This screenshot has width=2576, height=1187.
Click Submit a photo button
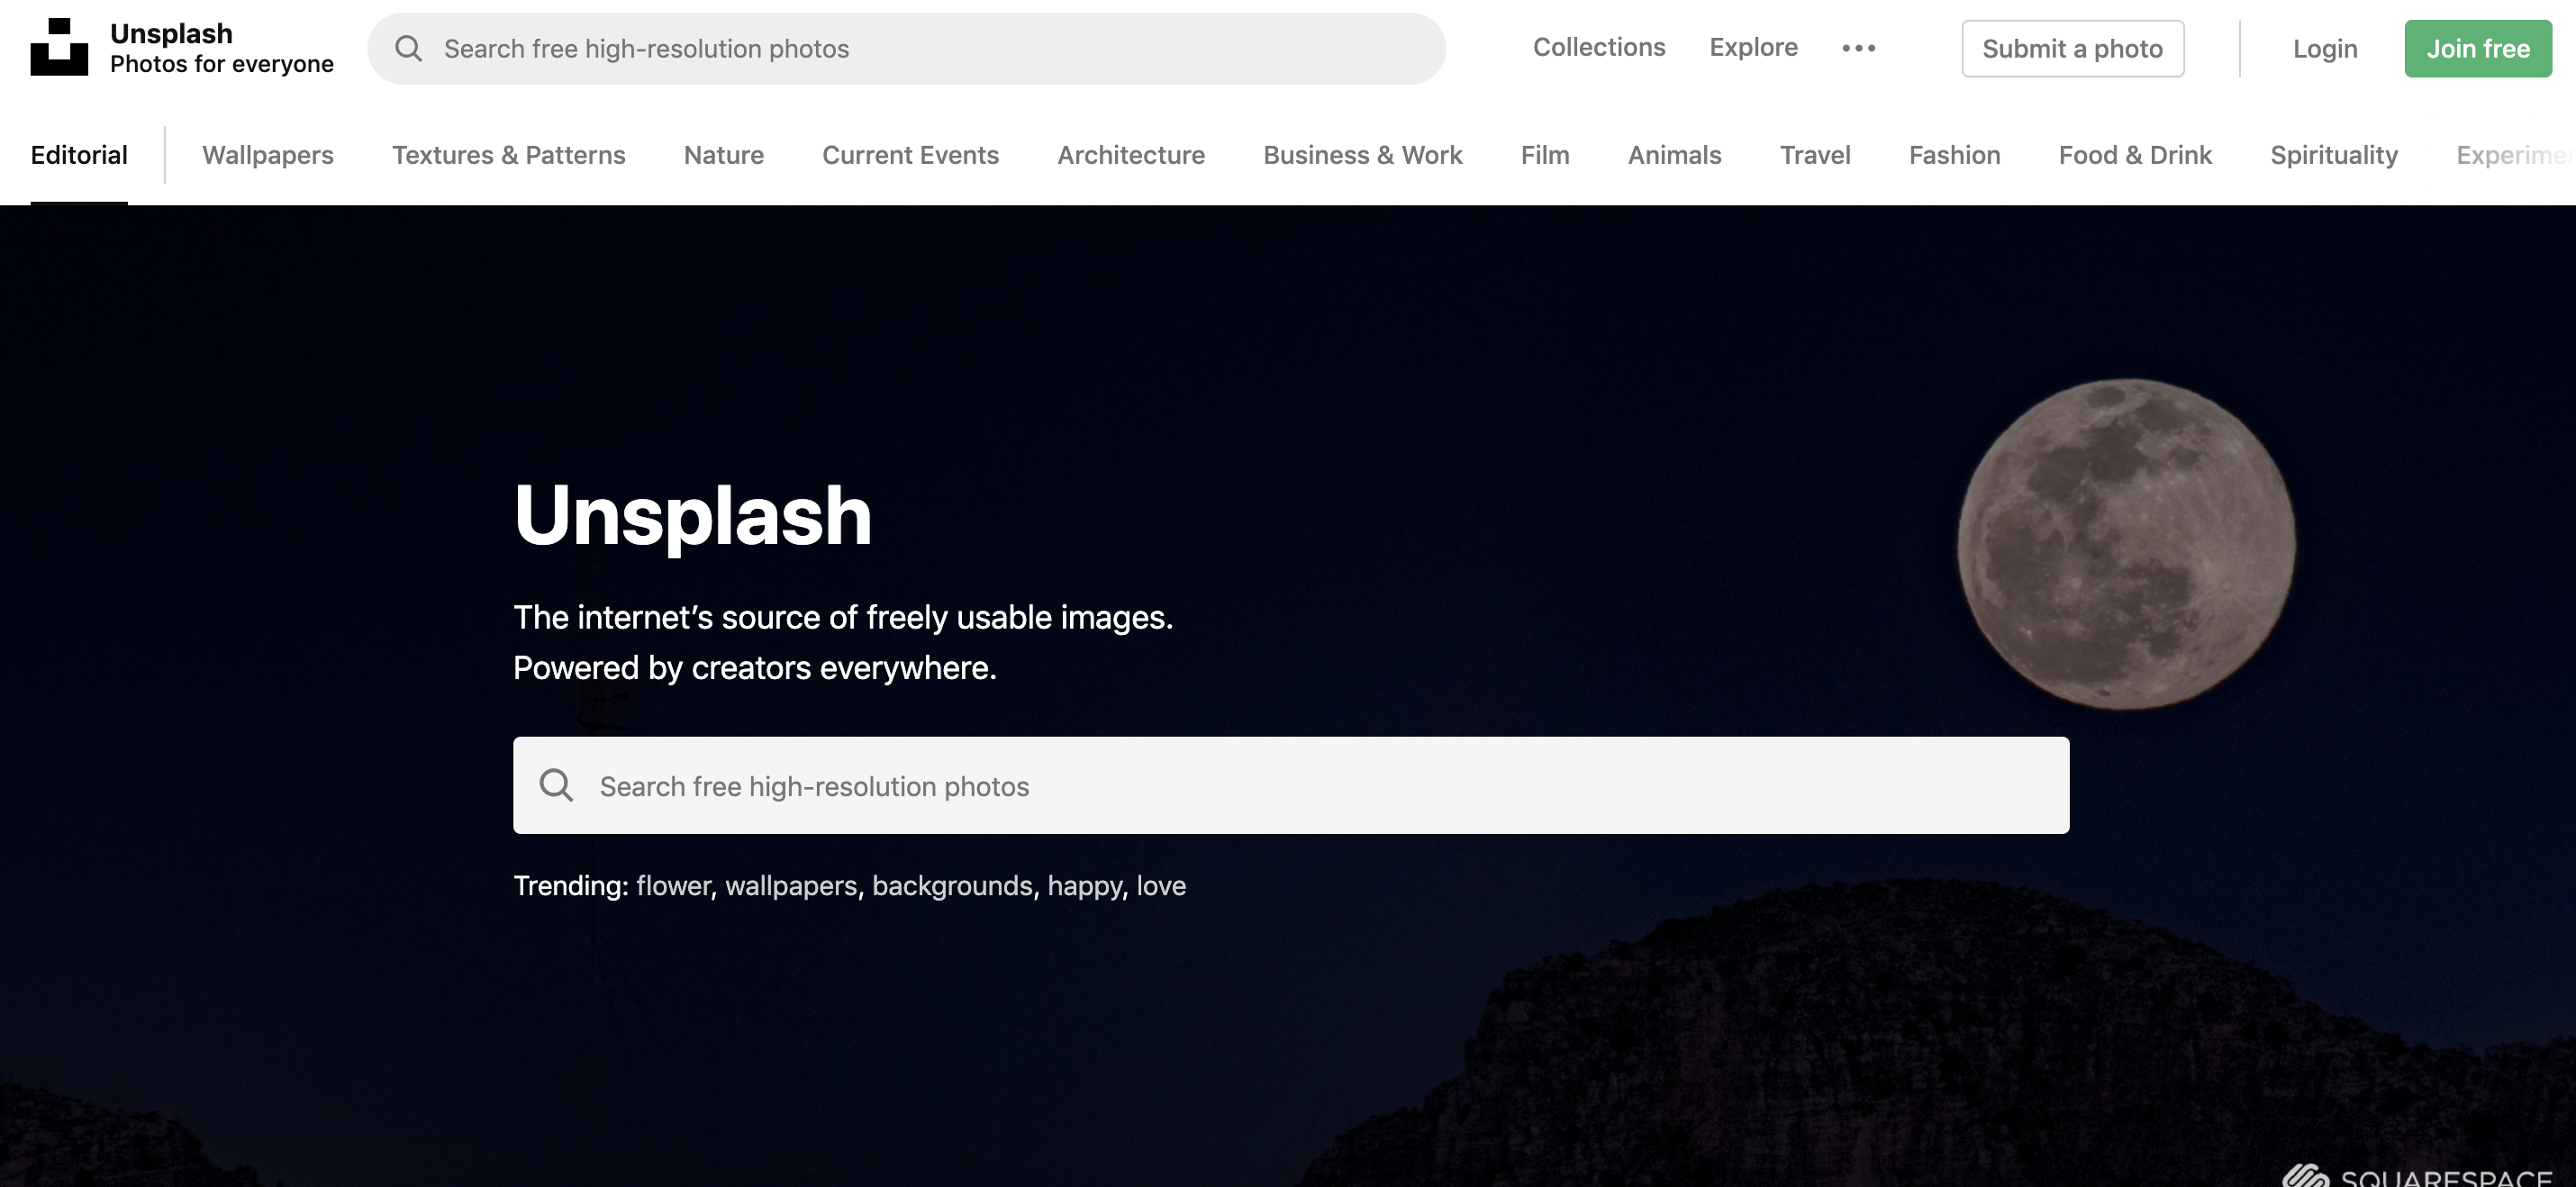pos(2072,48)
